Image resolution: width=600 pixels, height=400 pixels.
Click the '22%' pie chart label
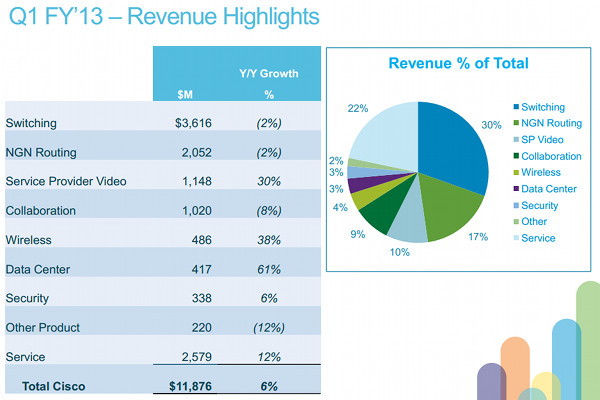coord(358,109)
